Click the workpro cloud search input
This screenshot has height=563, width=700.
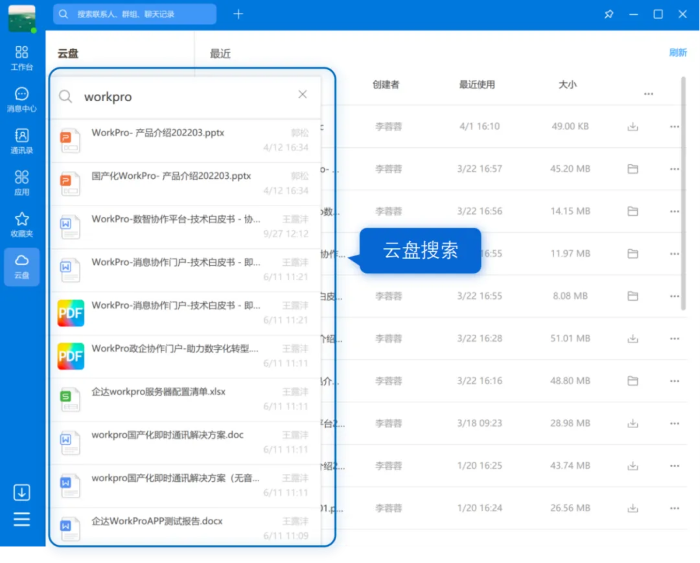188,96
